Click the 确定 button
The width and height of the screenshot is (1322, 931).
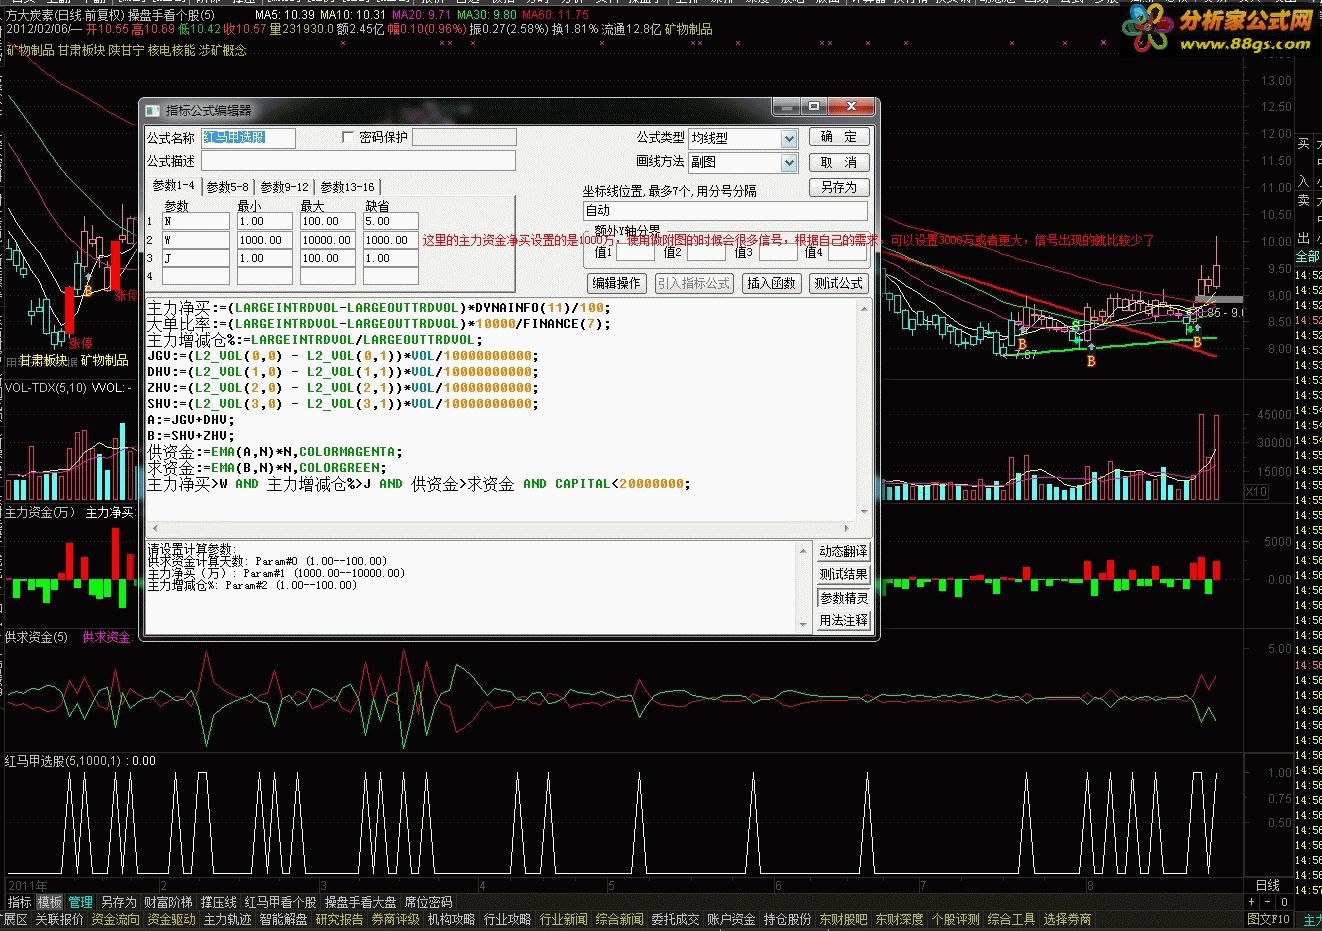838,137
